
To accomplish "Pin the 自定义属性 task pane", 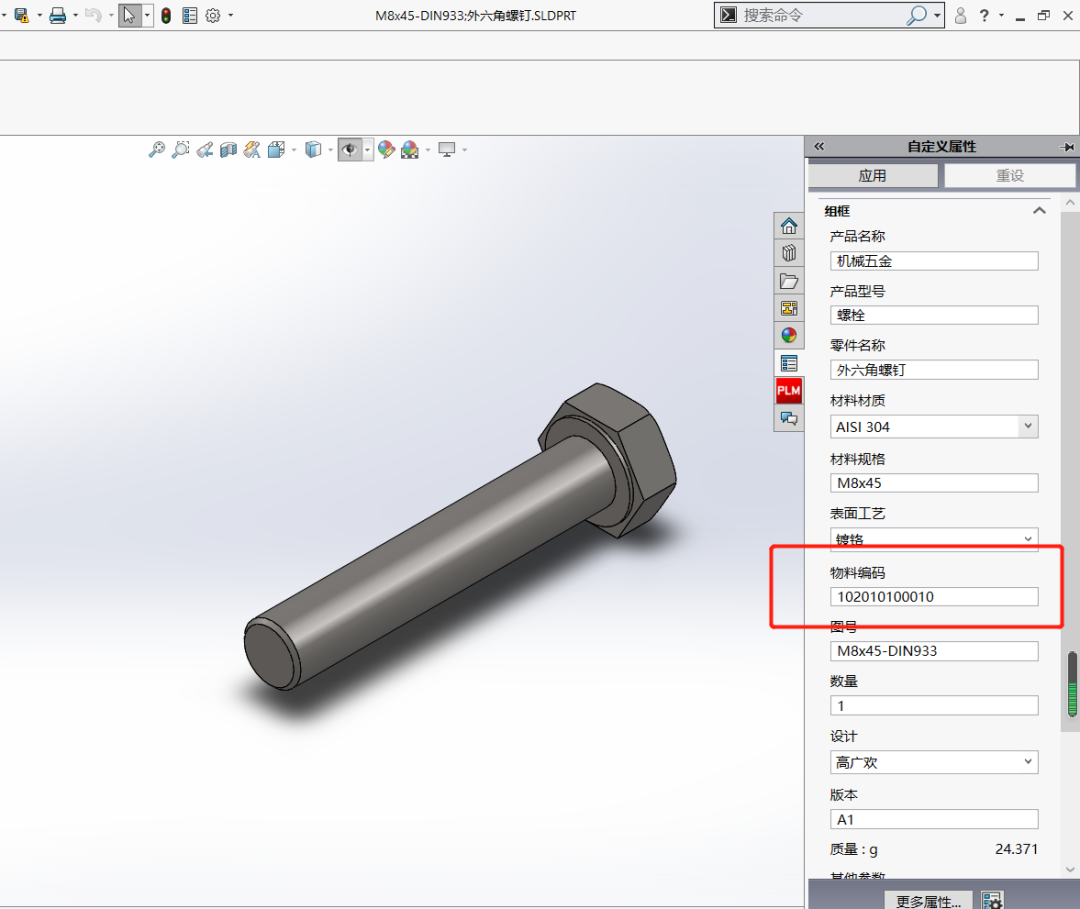I will point(1067,147).
